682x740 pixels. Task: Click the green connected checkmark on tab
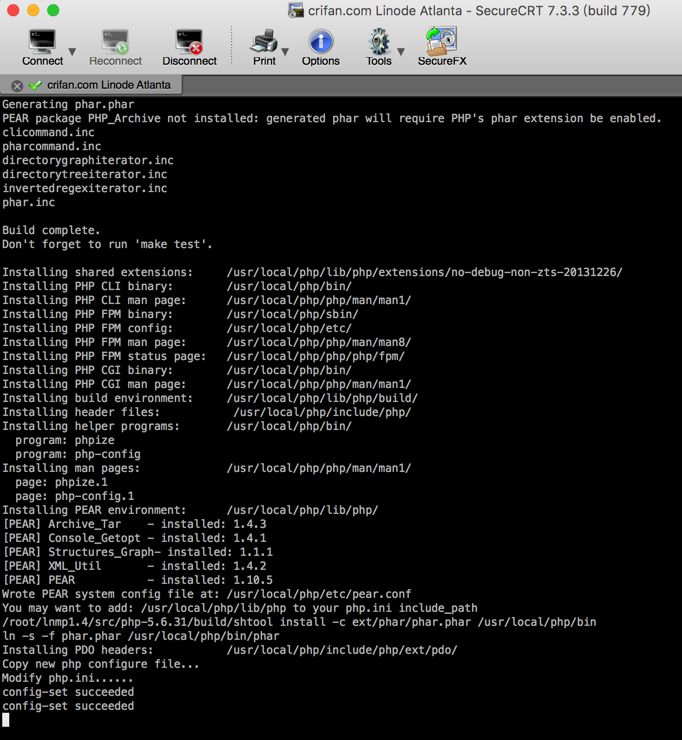point(35,85)
